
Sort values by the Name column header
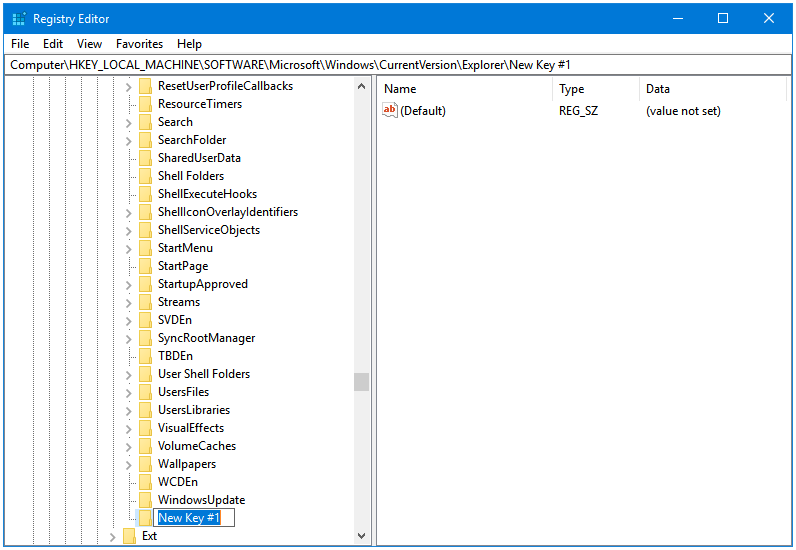click(x=466, y=89)
